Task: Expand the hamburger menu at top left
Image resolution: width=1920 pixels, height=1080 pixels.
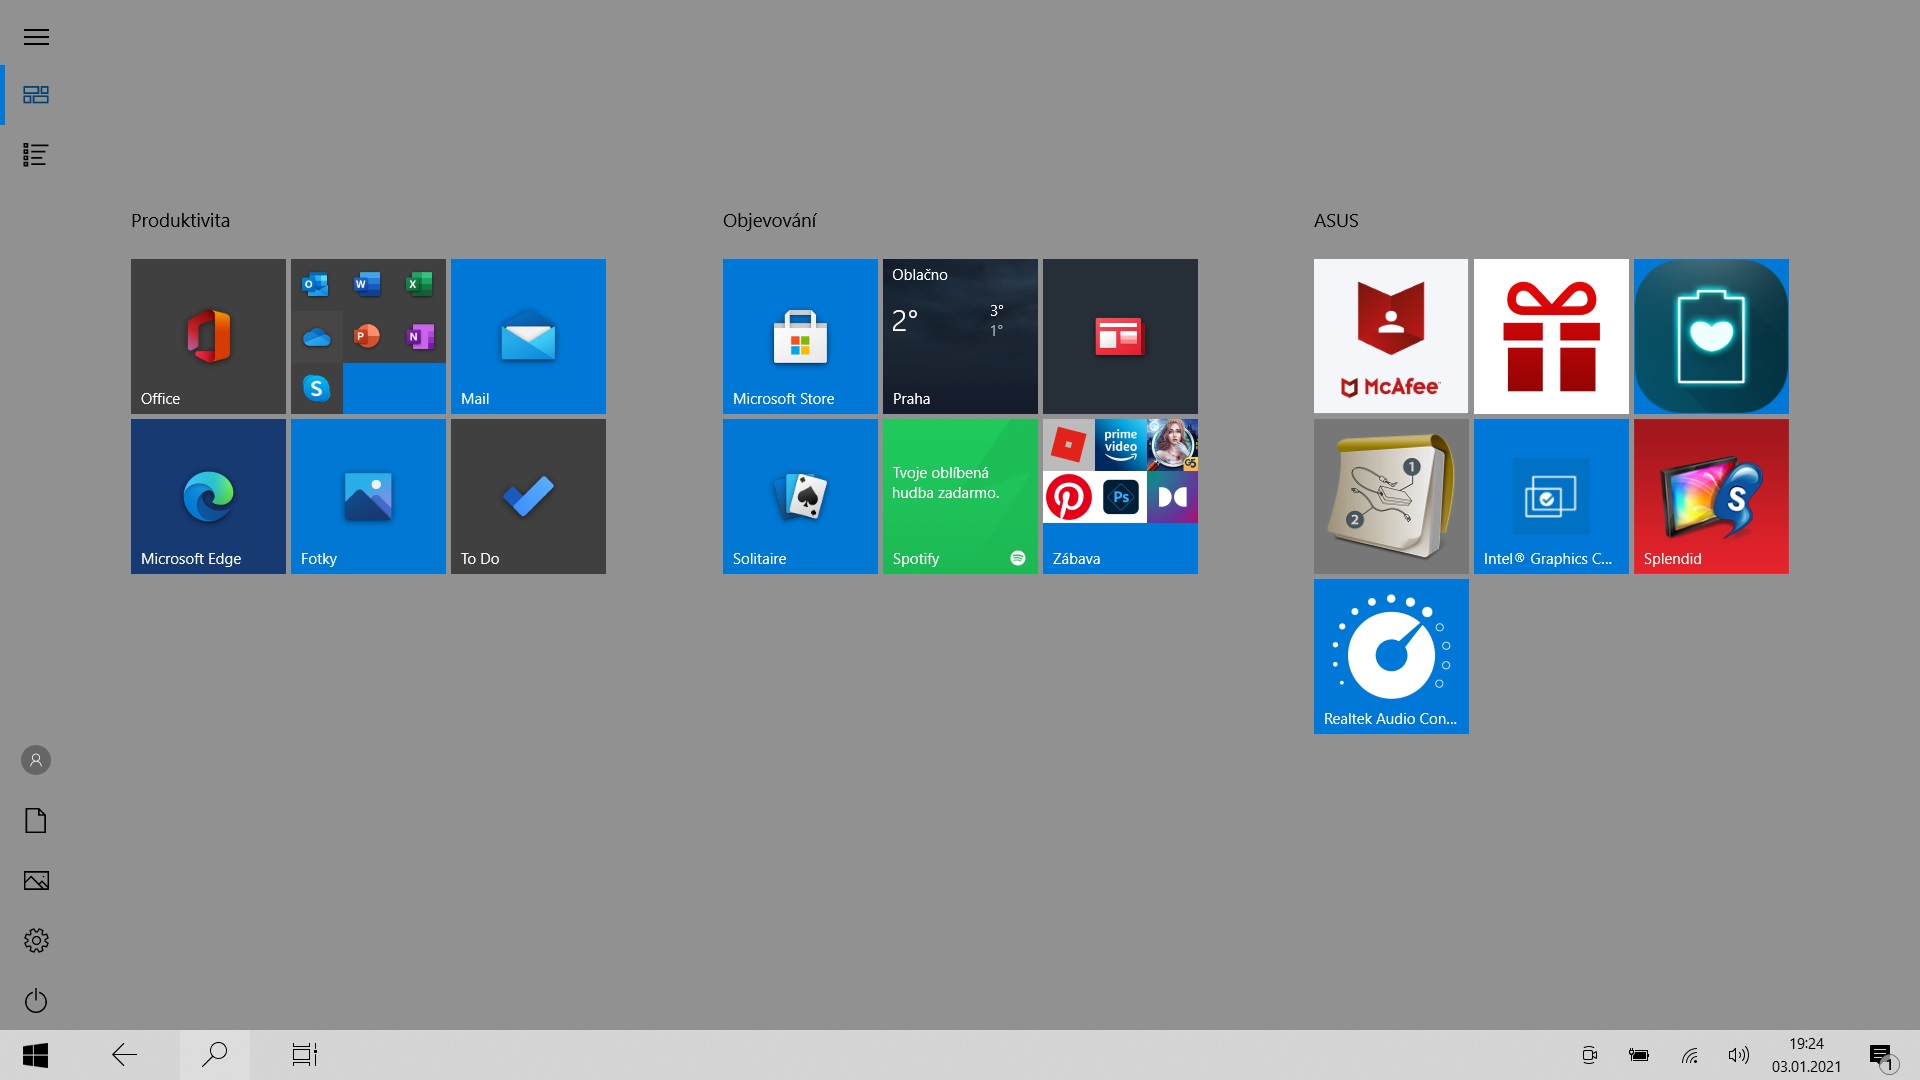Action: pos(36,37)
